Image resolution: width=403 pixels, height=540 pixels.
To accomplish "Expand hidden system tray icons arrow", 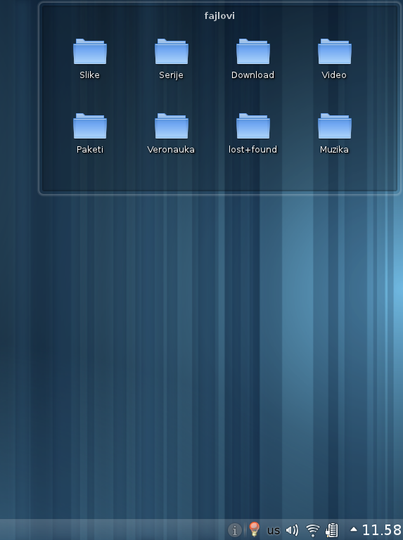I will click(x=353, y=529).
